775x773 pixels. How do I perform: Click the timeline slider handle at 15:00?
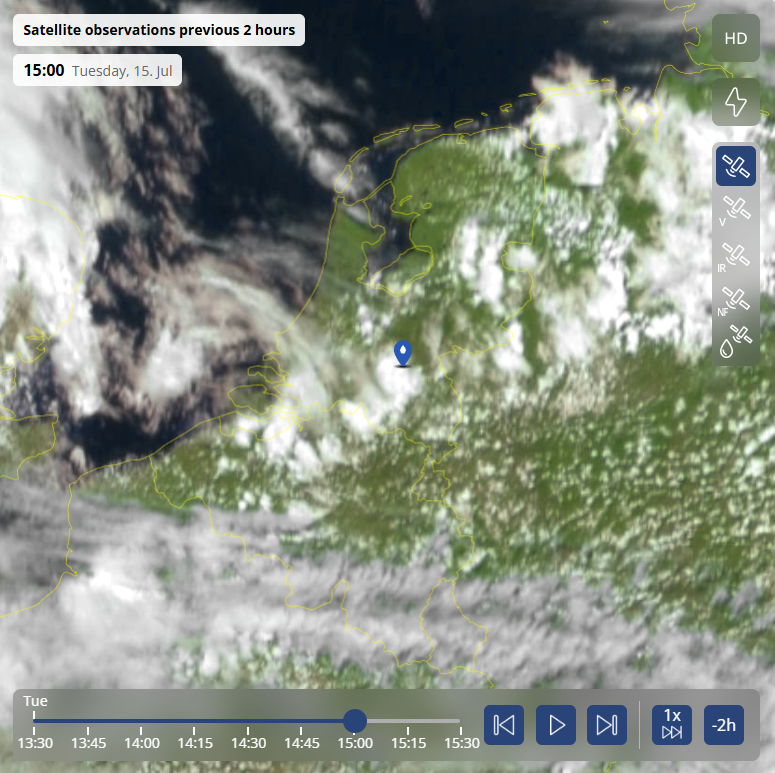tap(355, 721)
